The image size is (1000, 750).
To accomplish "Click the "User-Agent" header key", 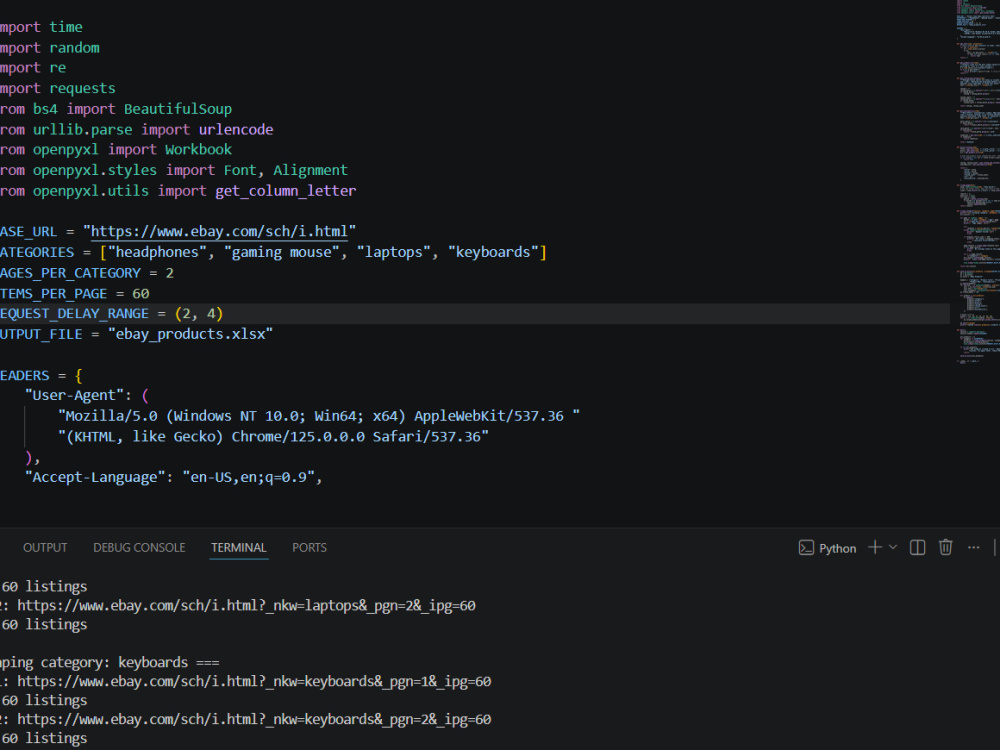I will 74,395.
